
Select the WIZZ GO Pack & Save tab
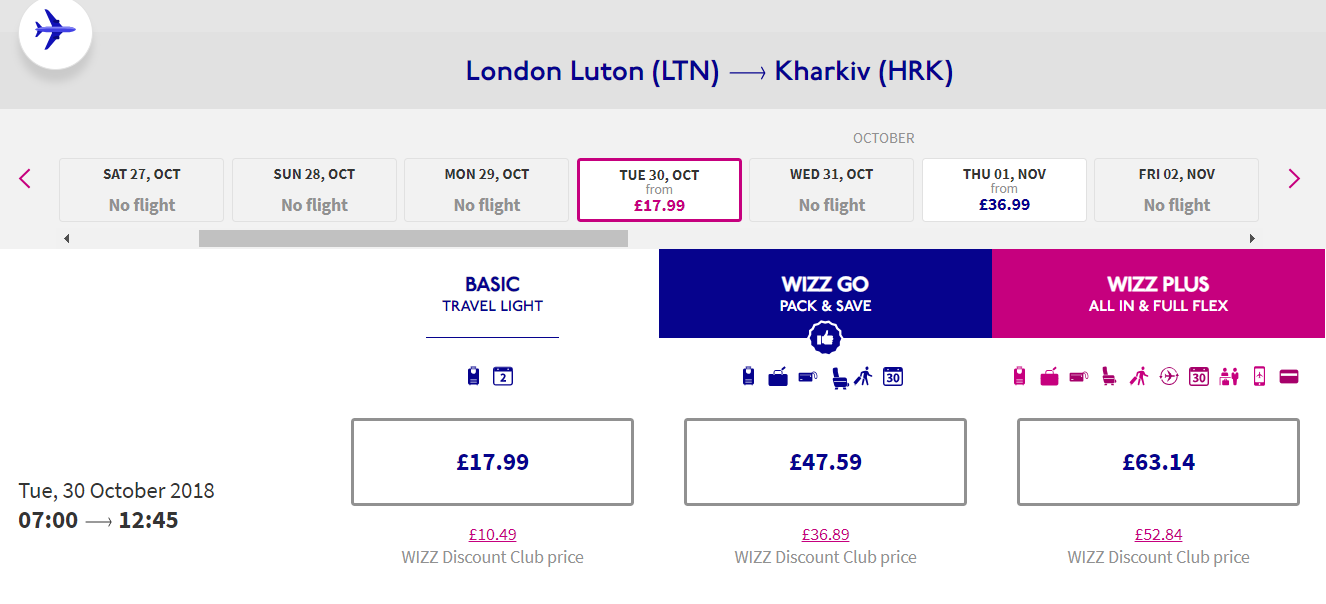(825, 294)
